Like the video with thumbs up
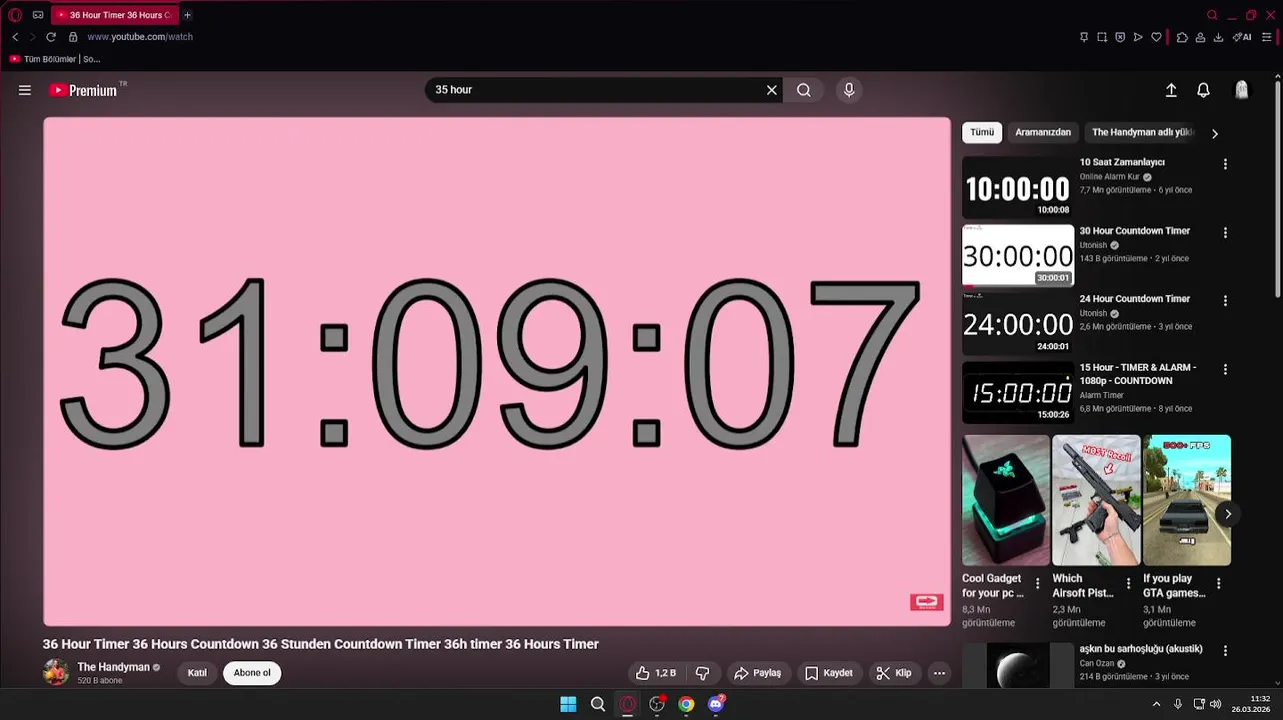Viewport: 1283px width, 720px height. (x=656, y=673)
